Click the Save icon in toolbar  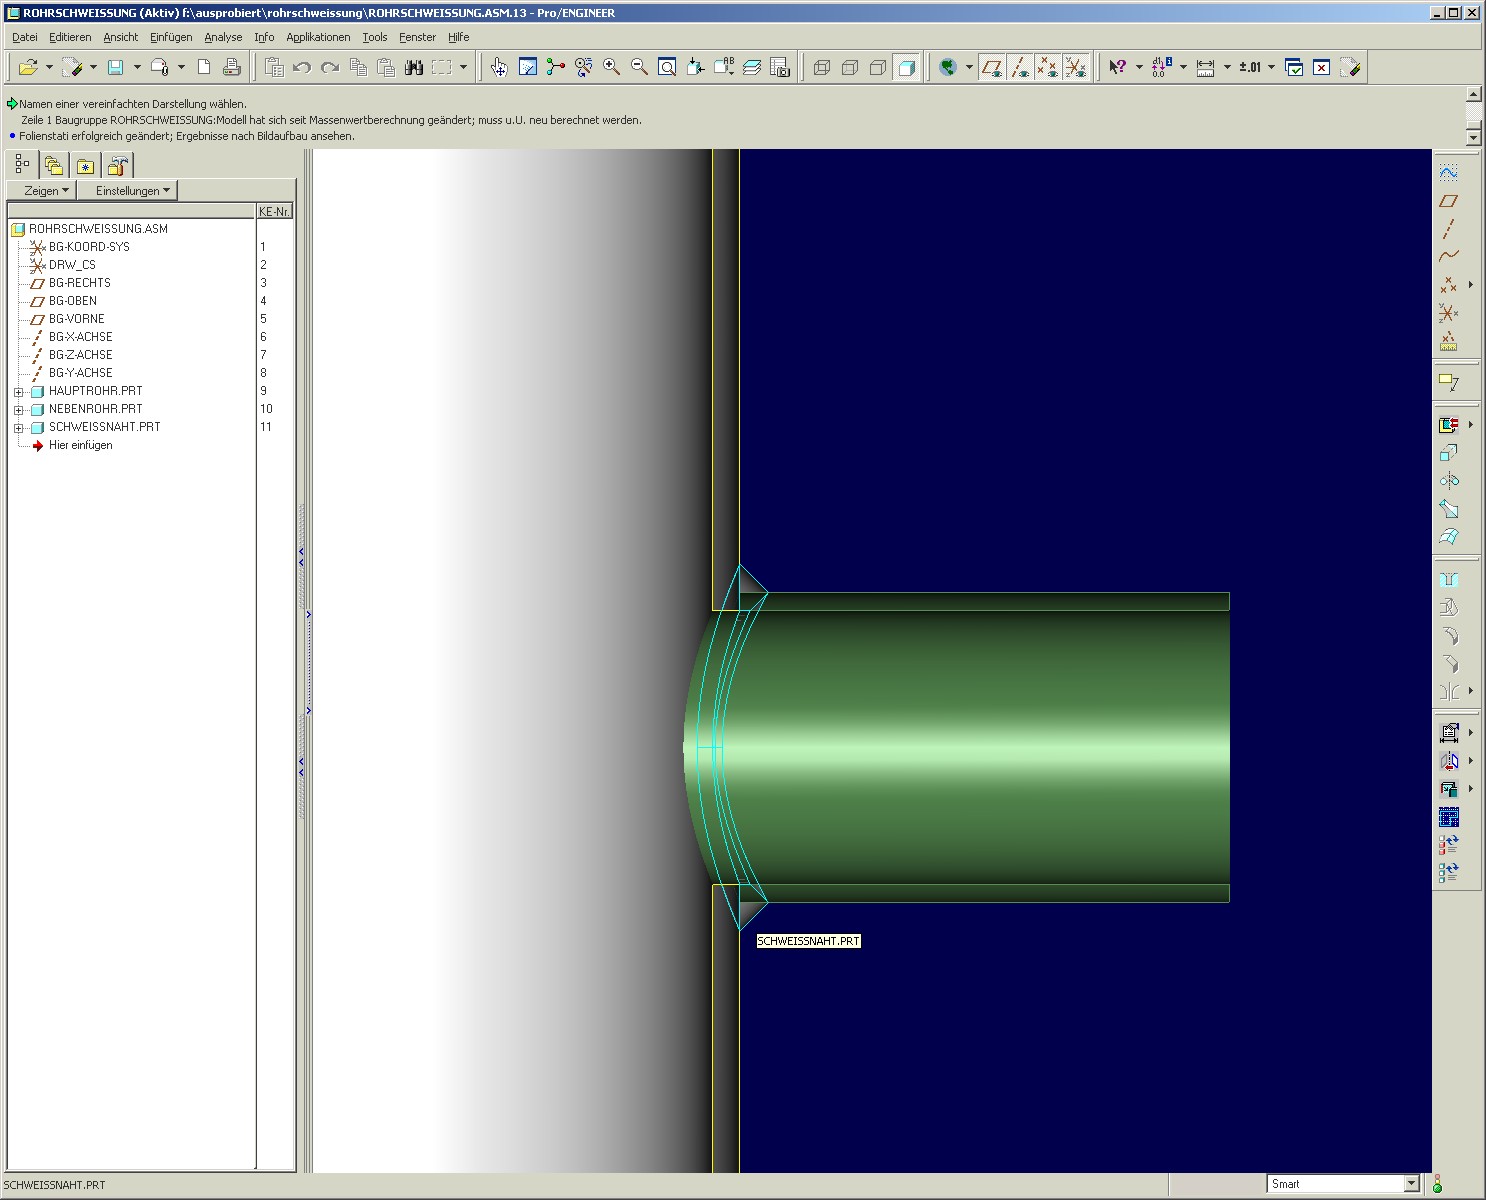(116, 67)
